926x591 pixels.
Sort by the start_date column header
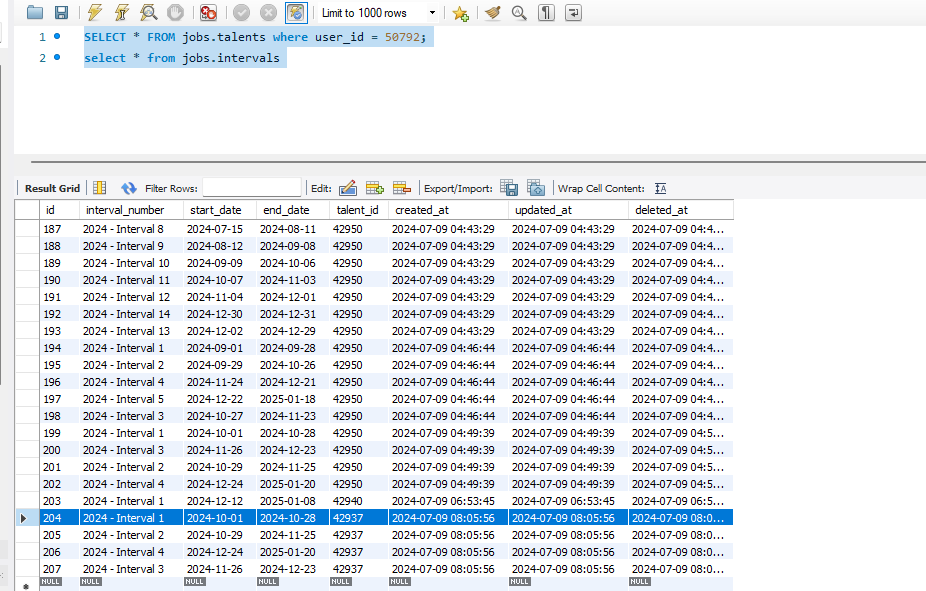(214, 210)
